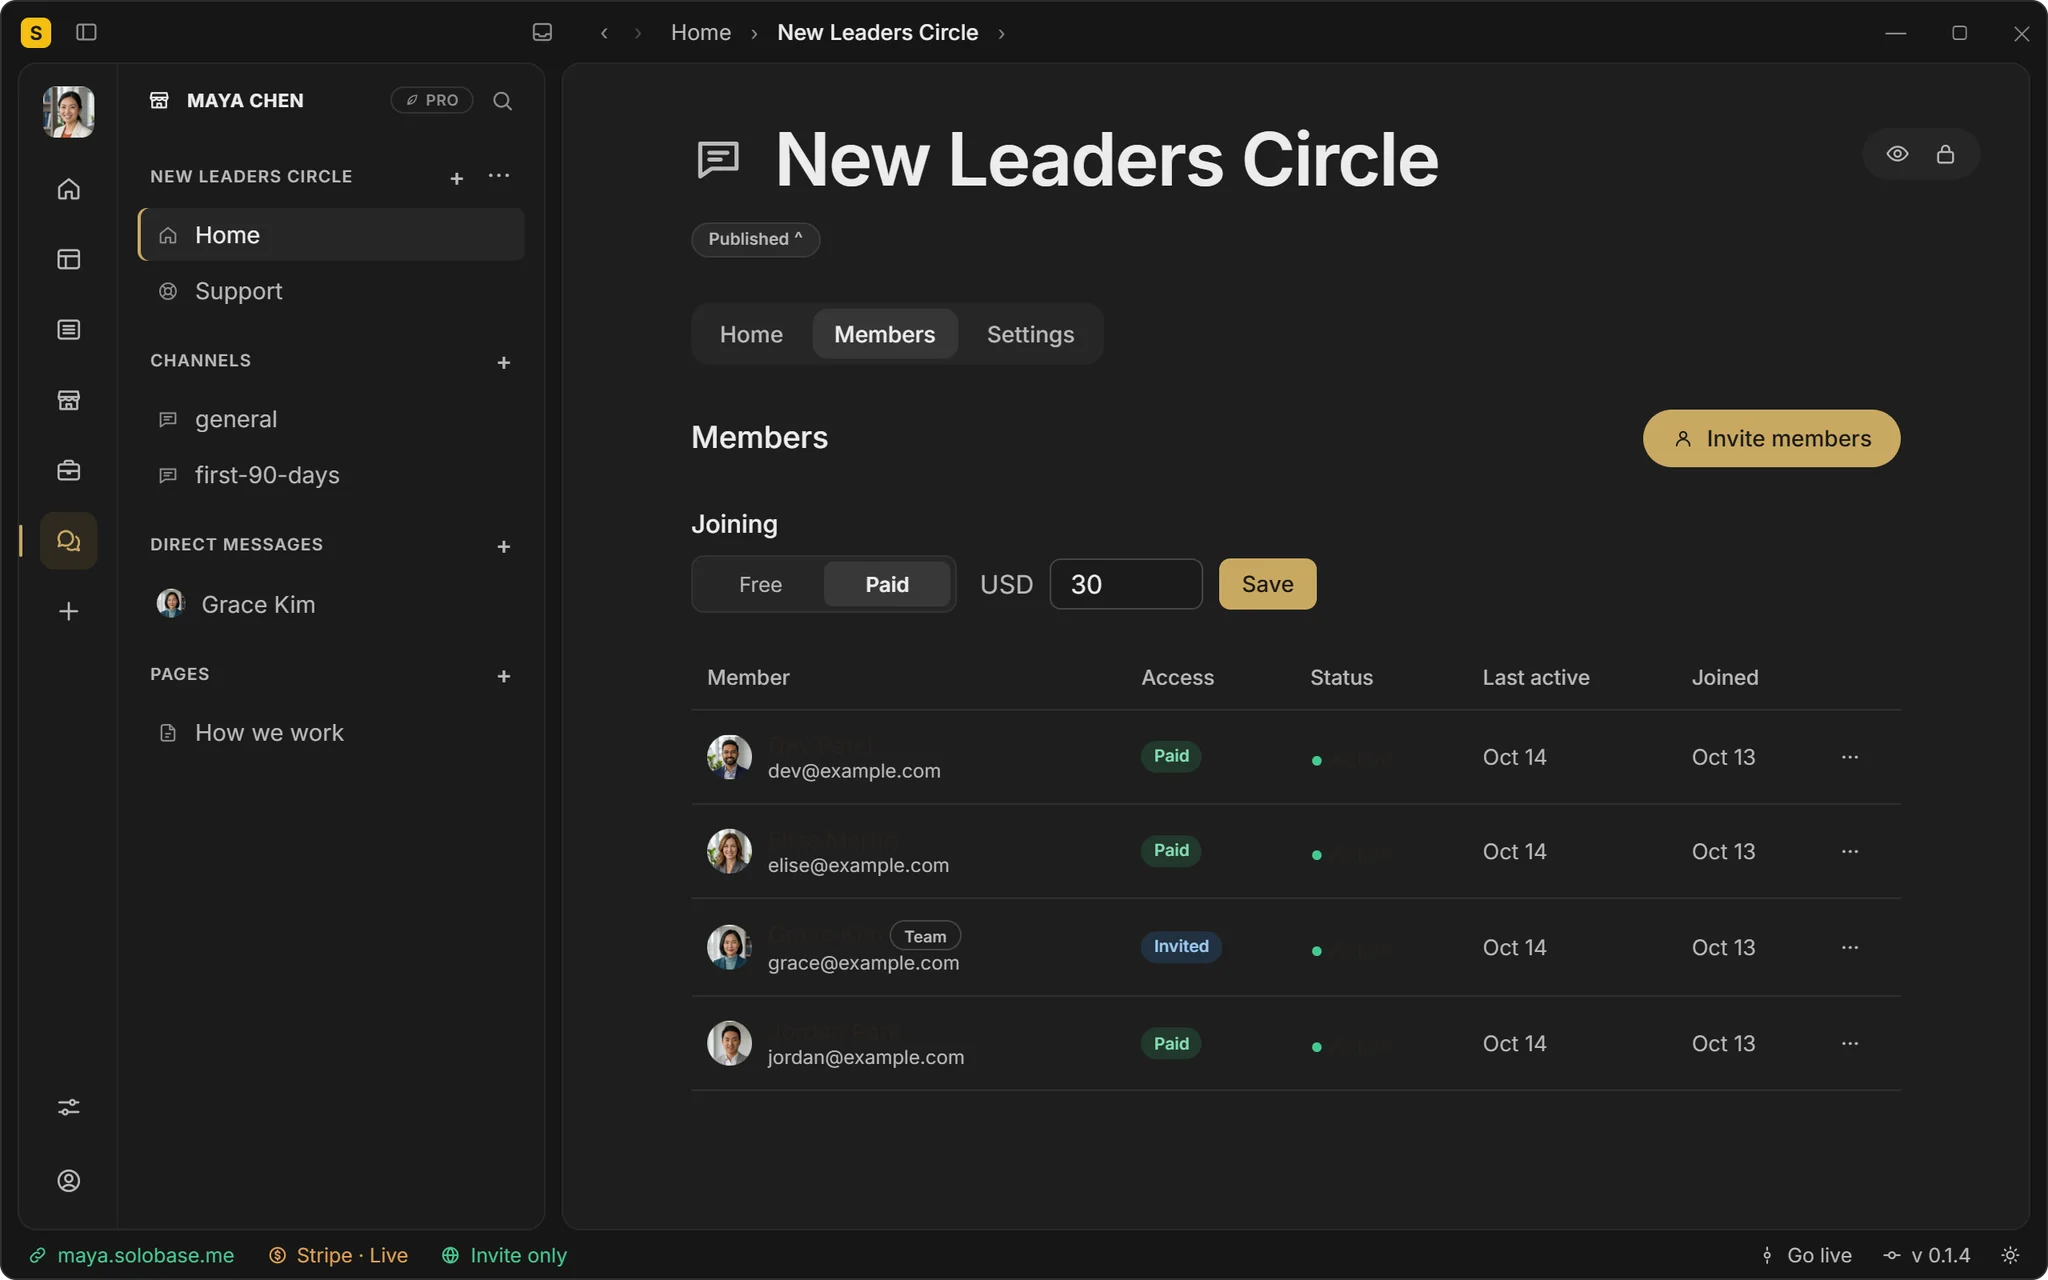Open options for elise@example.com row

[x=1850, y=851]
